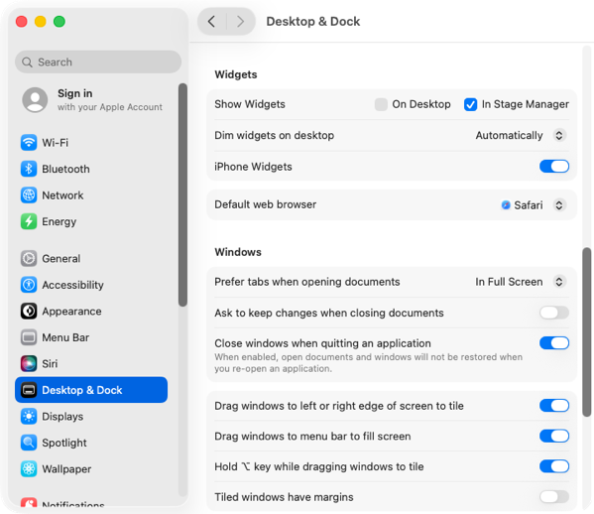Turn off iPhone Widgets toggle
The image size is (594, 514).
554,166
